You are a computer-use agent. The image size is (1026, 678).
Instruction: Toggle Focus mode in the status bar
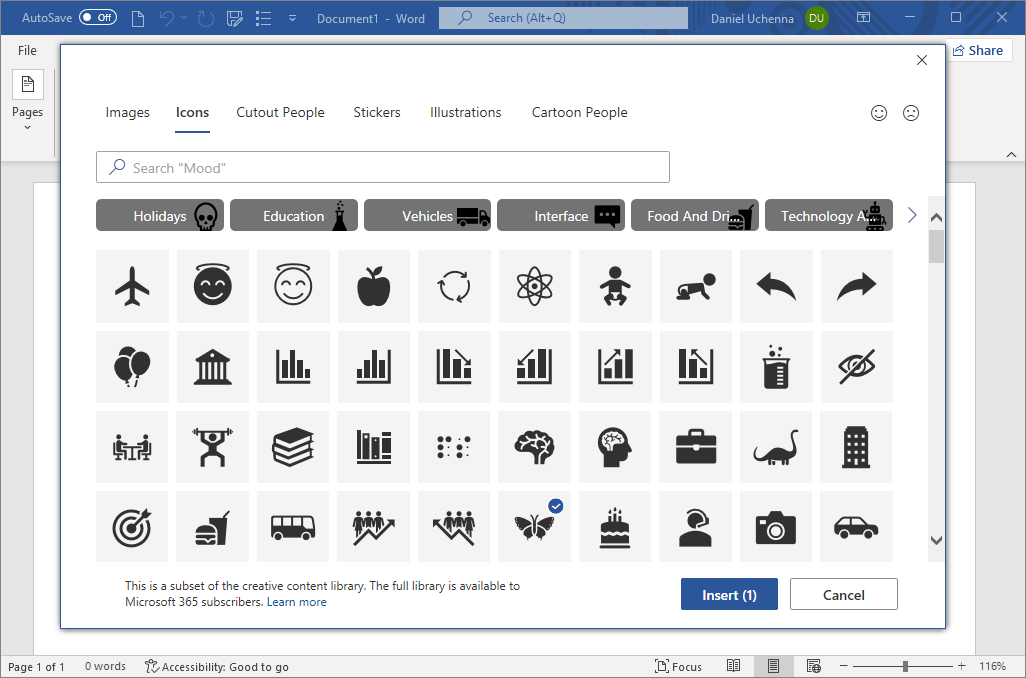pos(678,666)
